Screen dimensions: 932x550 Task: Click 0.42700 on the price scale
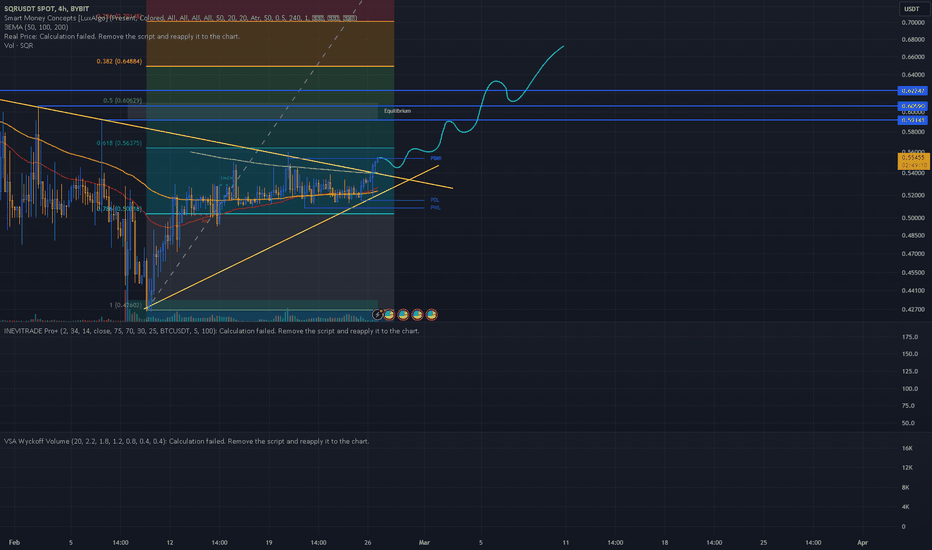tap(913, 310)
